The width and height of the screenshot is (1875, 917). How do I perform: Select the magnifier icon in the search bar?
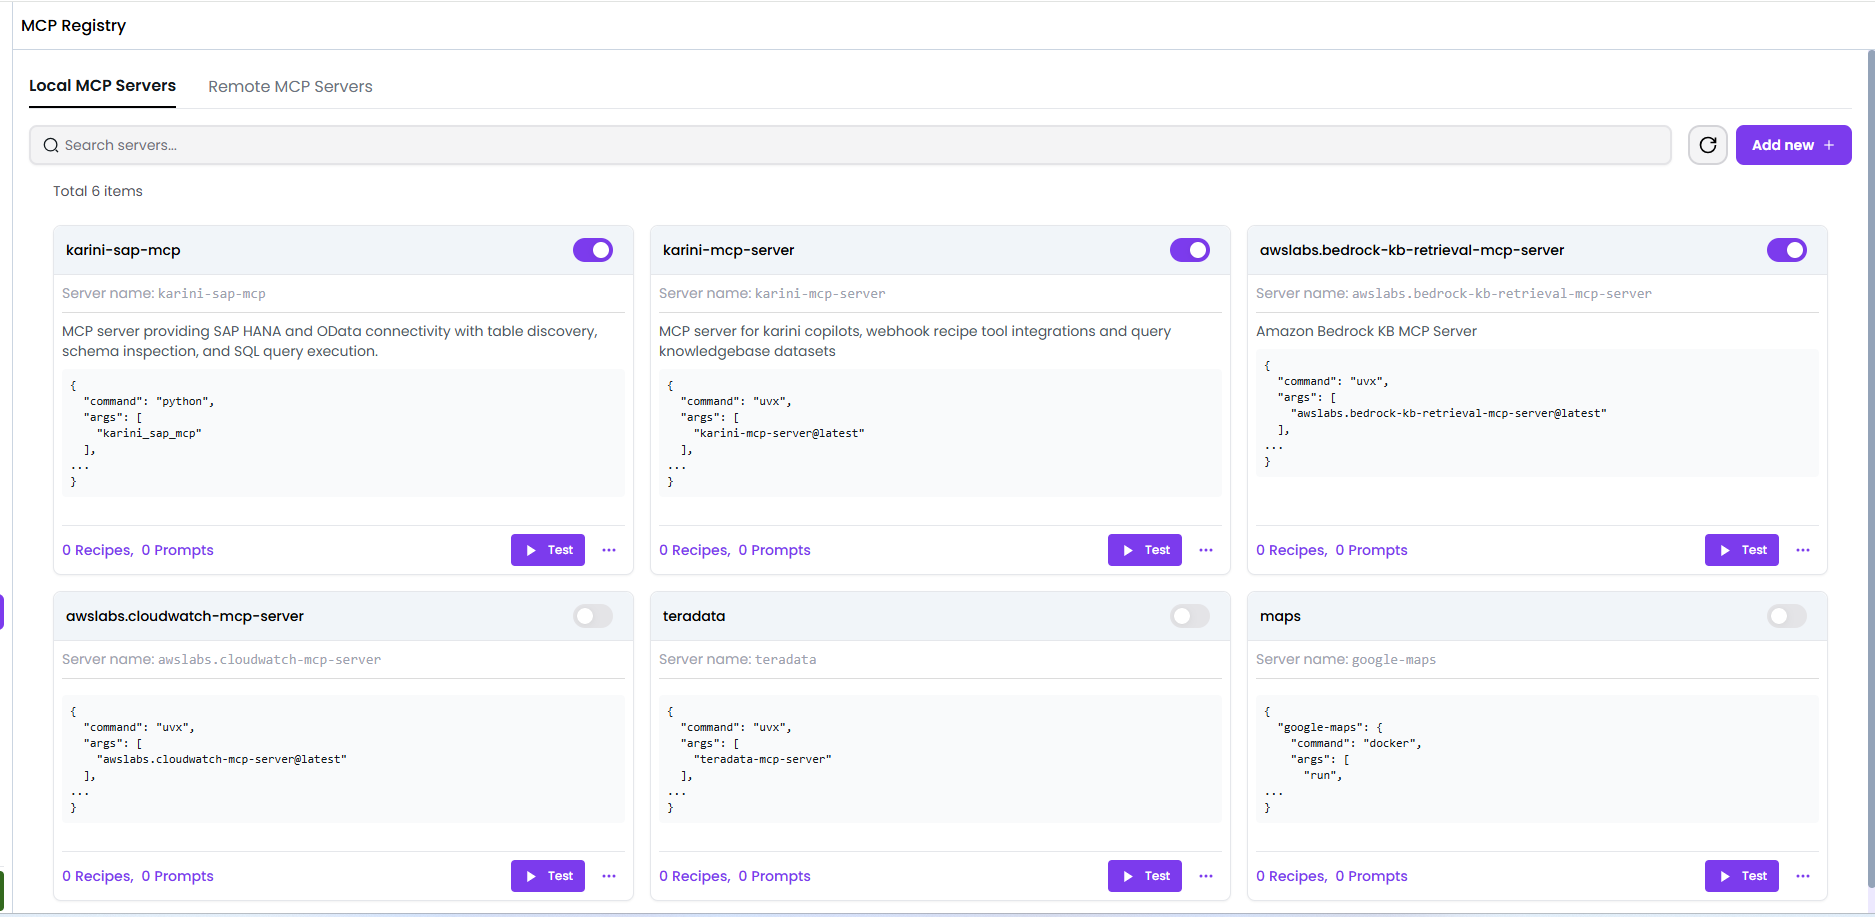50,145
